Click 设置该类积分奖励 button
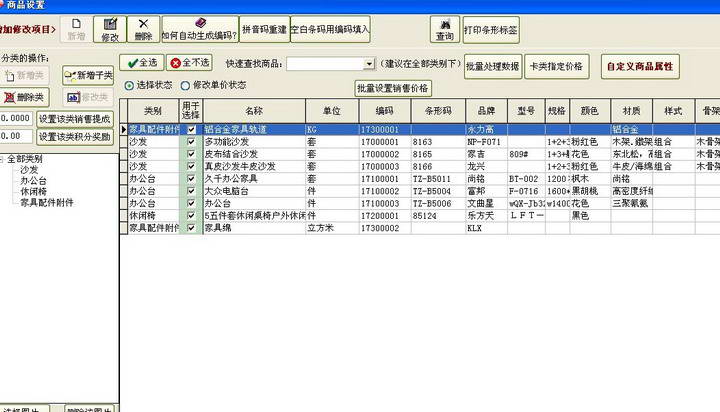 point(75,136)
